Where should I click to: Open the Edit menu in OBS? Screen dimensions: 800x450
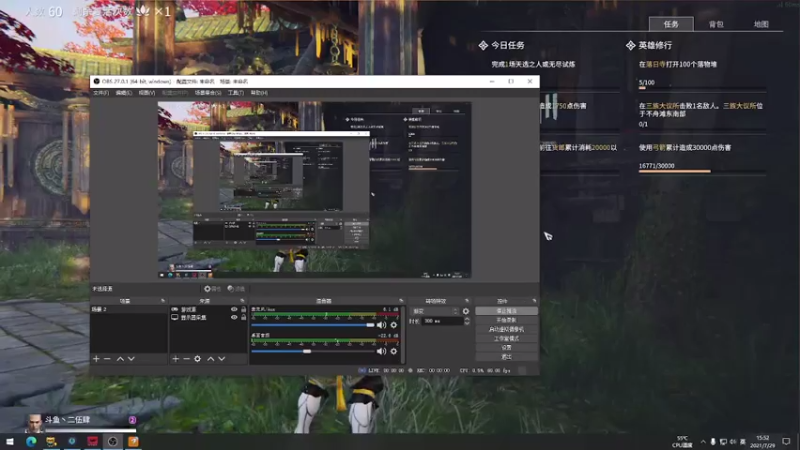point(123,93)
